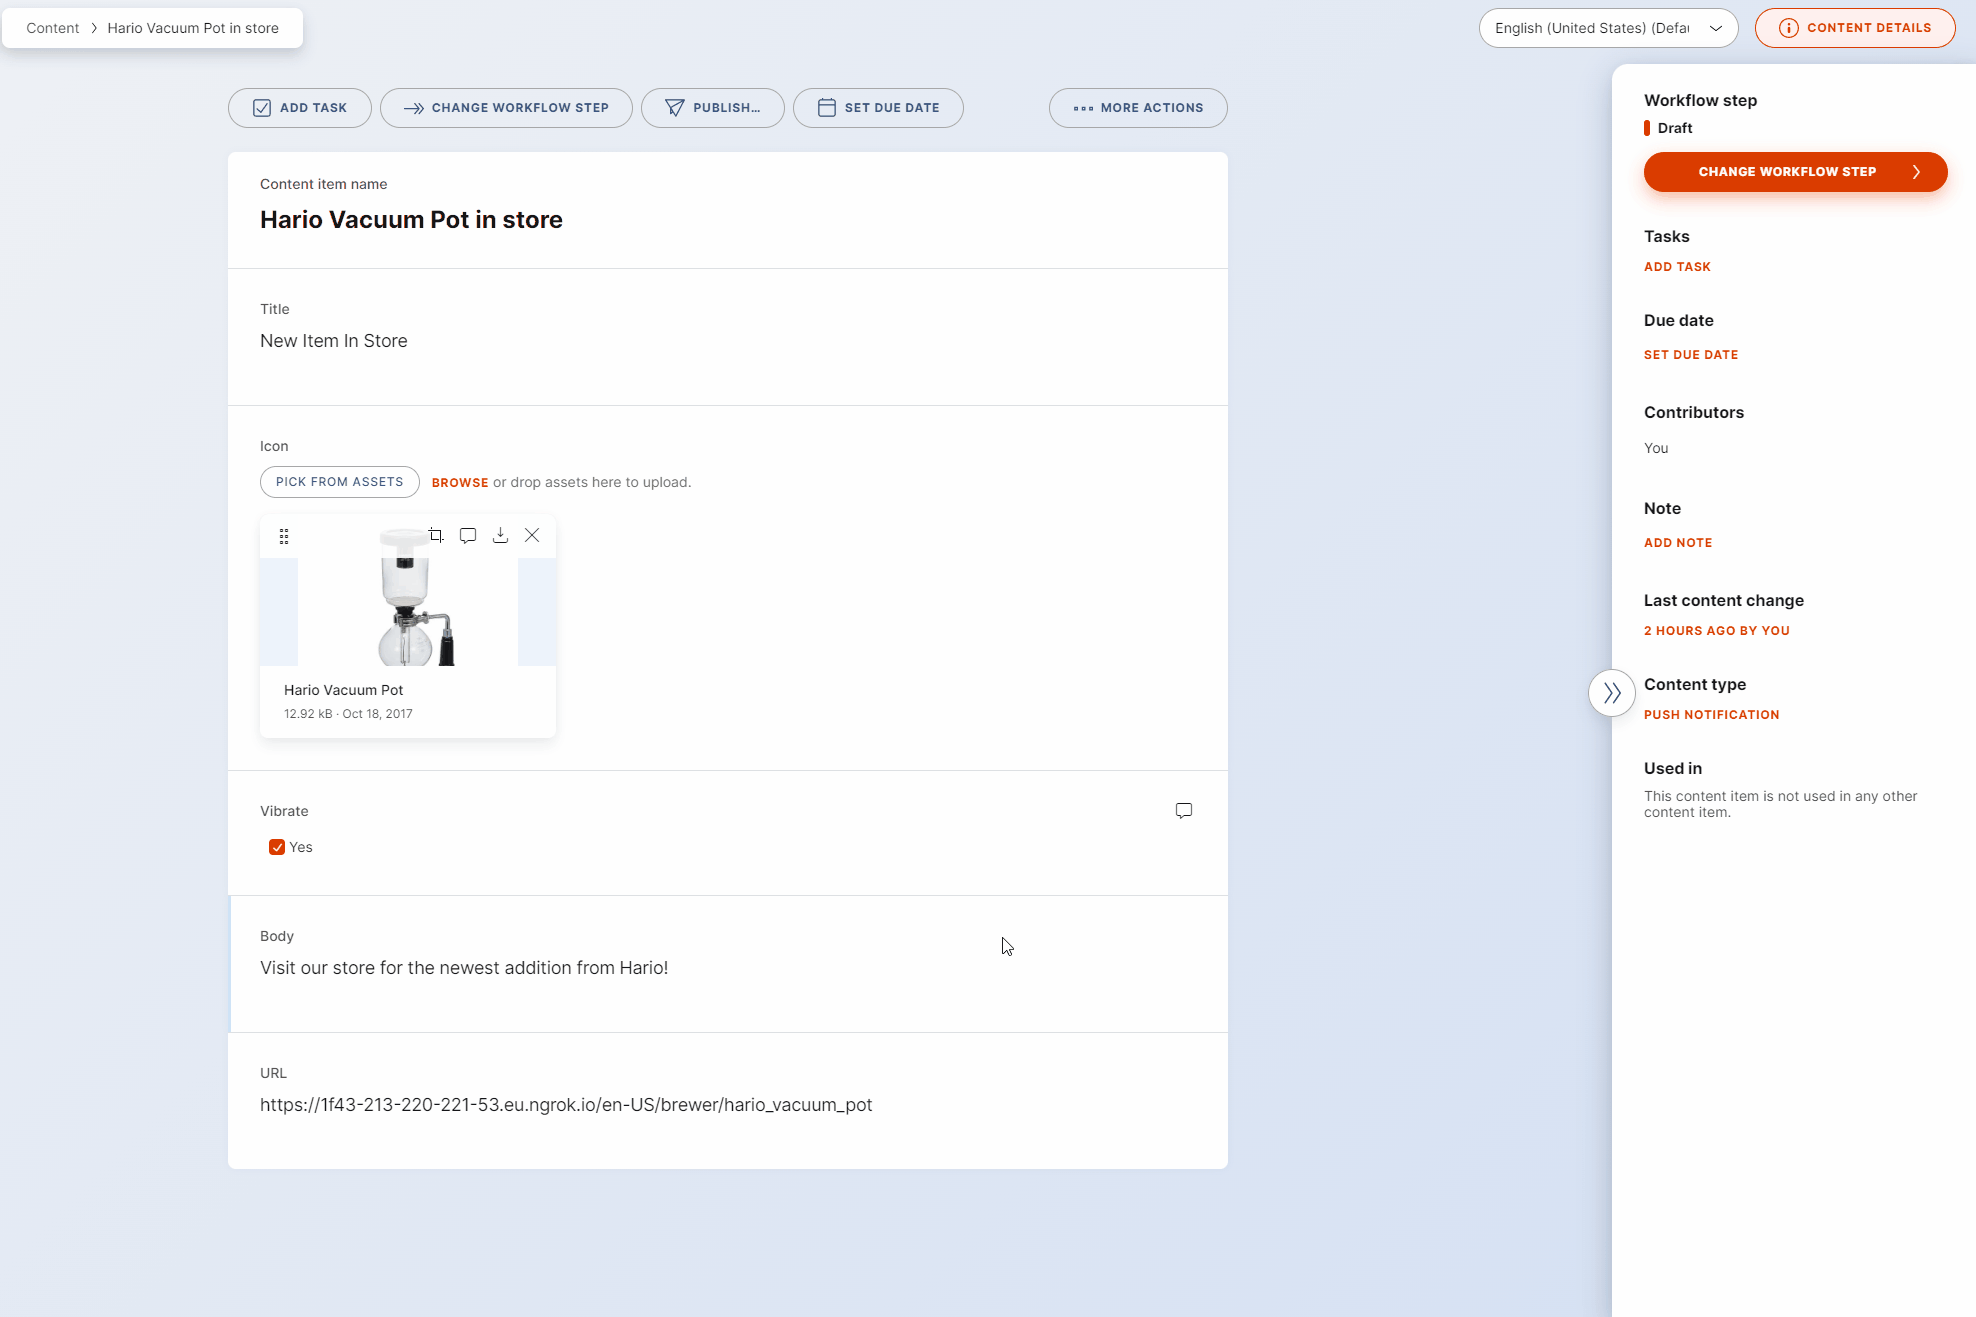The height and width of the screenshot is (1317, 1976).
Task: Download the Hario Vacuum Pot asset
Action: [500, 535]
